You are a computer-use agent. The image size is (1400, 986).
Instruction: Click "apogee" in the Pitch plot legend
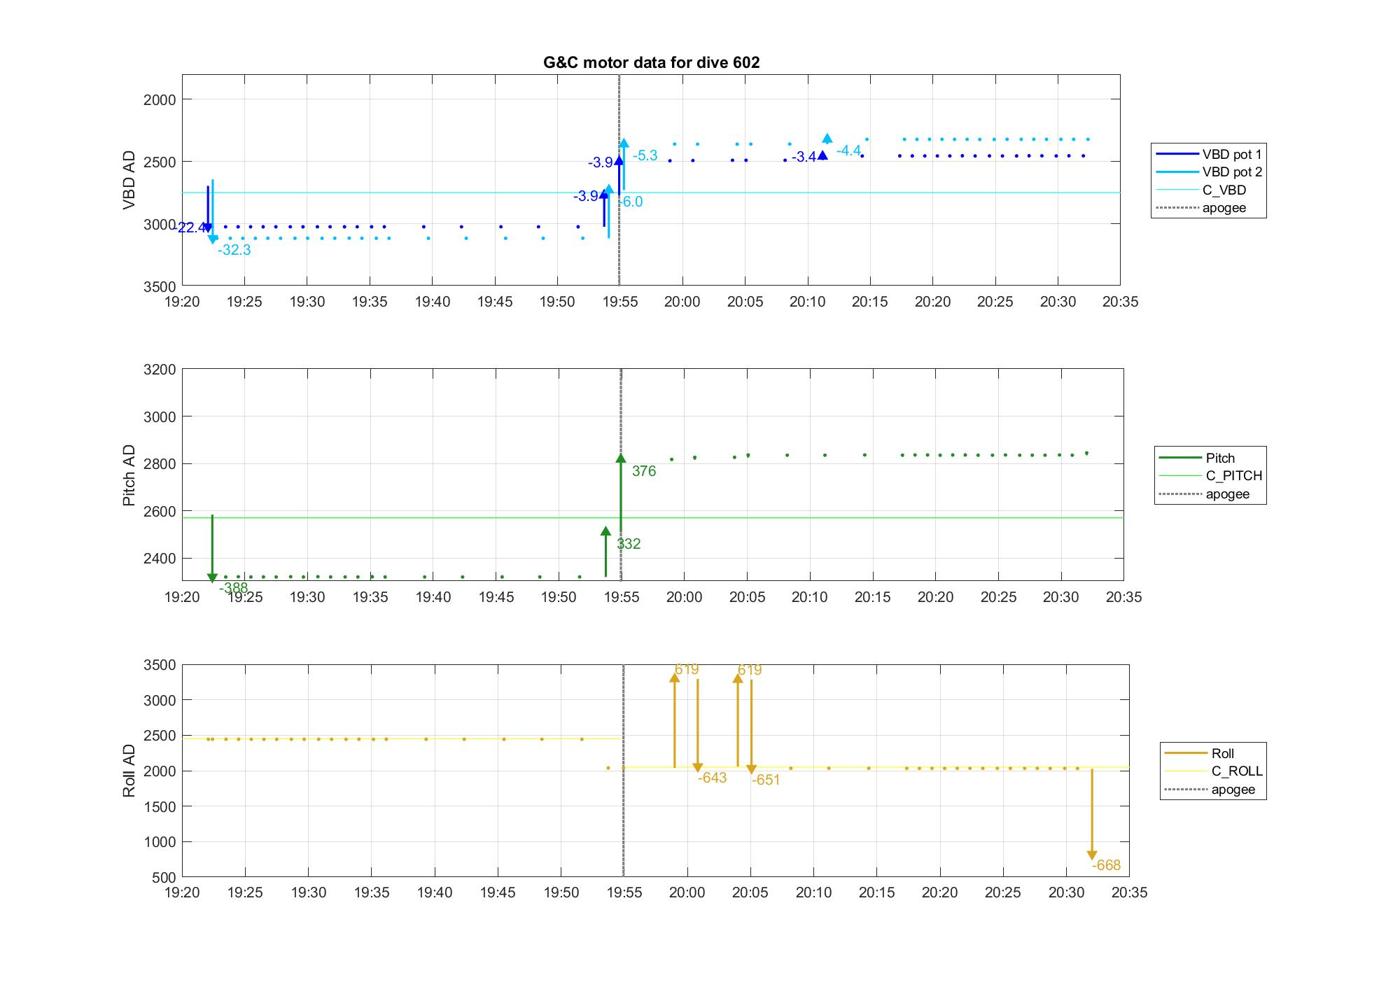pyautogui.click(x=1204, y=494)
